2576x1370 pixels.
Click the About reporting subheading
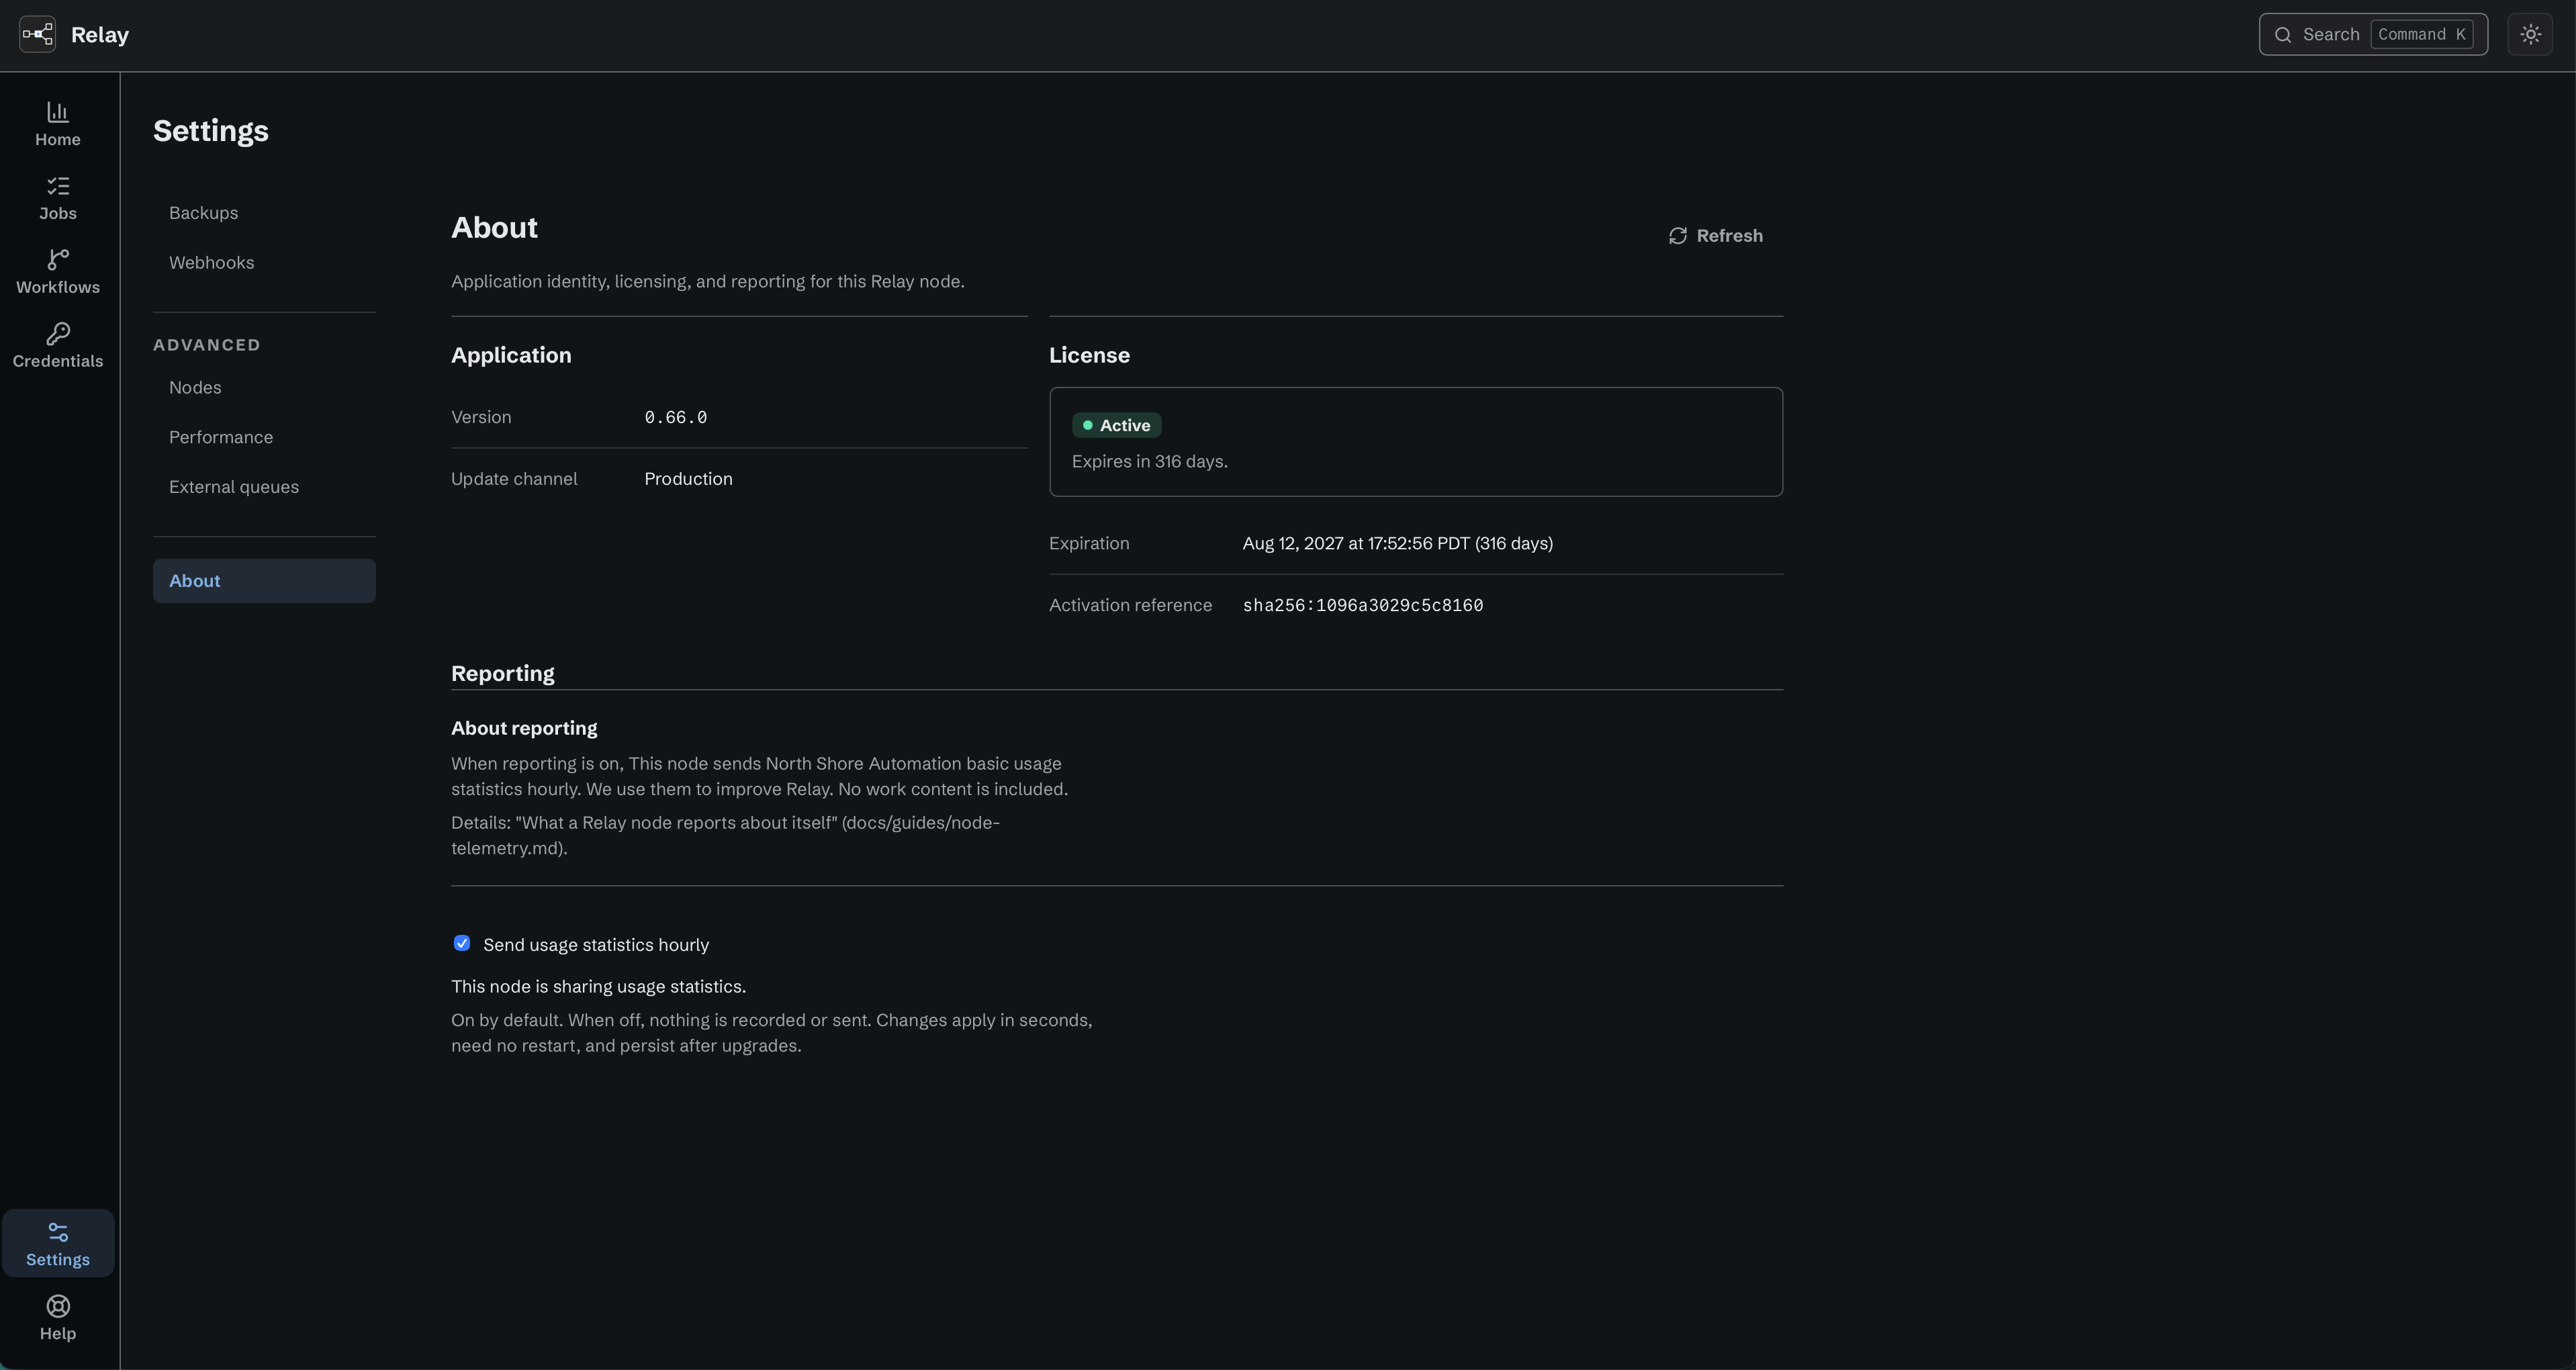pyautogui.click(x=524, y=728)
